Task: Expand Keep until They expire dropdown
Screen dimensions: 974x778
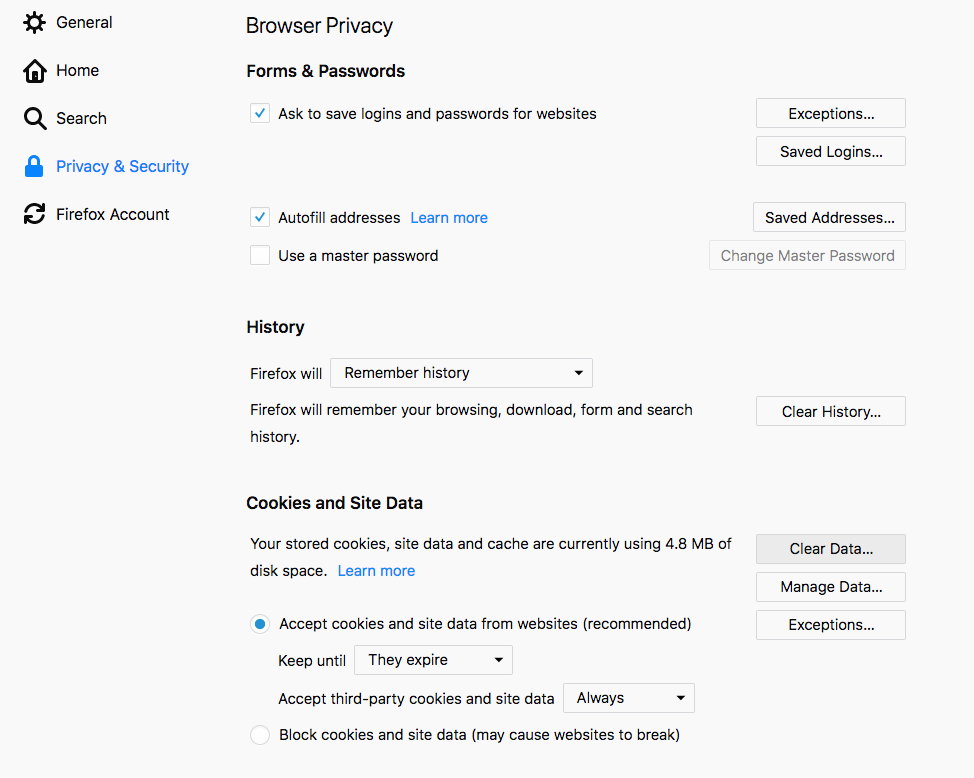Action: click(433, 660)
